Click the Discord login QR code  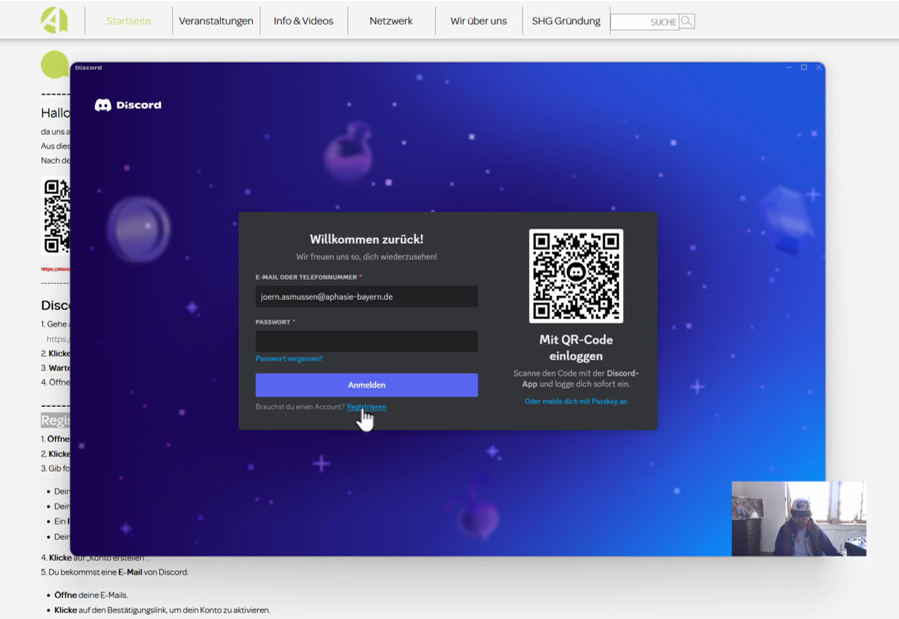click(575, 276)
